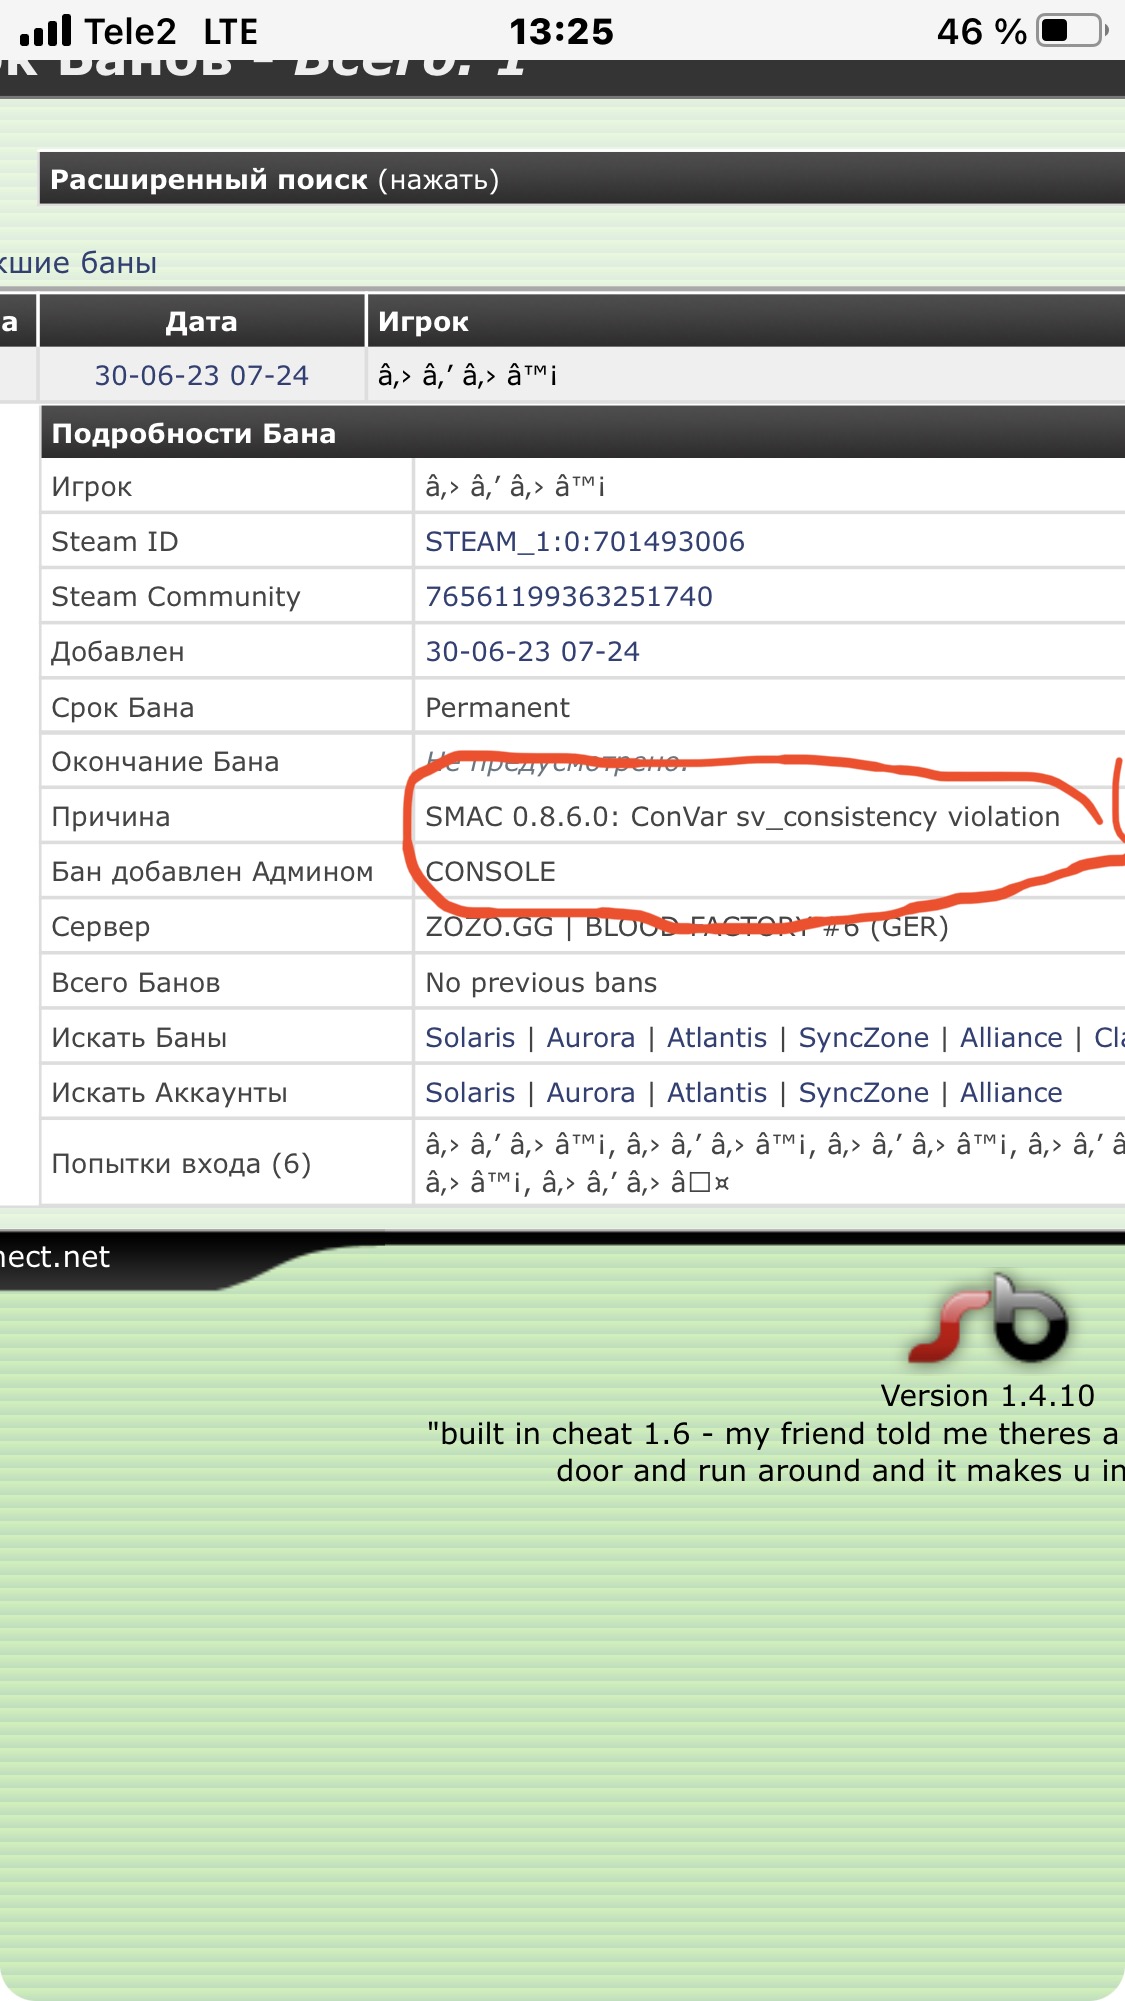Search accounts on SyncZone in Искать Аккаунты

863,1093
